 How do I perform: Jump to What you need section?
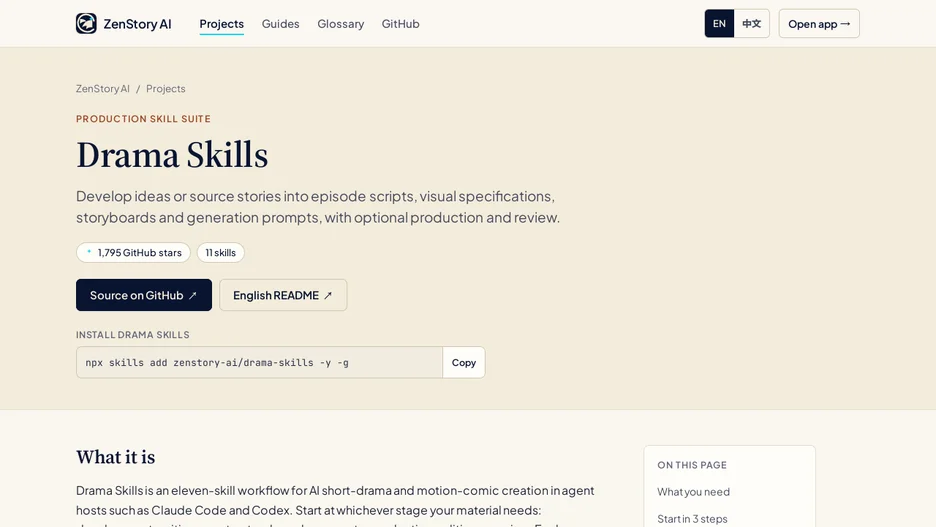pyautogui.click(x=694, y=492)
